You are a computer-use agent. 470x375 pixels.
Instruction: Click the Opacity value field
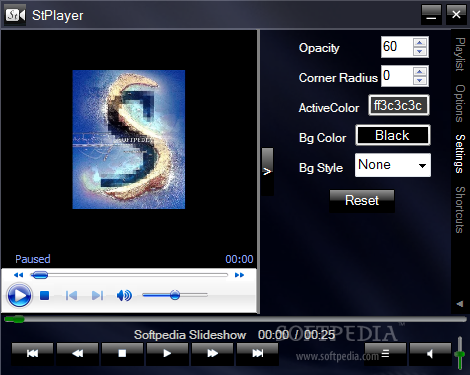coord(397,47)
